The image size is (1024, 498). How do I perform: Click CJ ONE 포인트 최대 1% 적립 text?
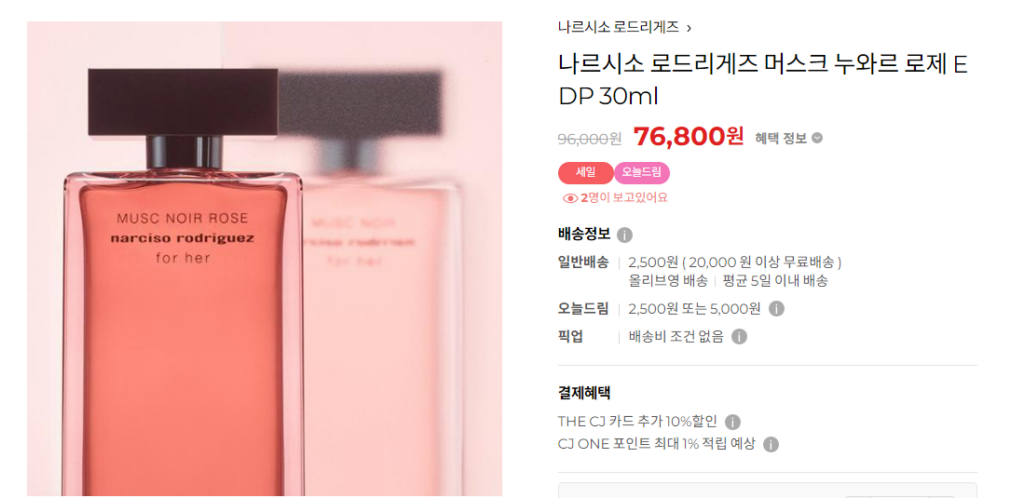point(656,444)
